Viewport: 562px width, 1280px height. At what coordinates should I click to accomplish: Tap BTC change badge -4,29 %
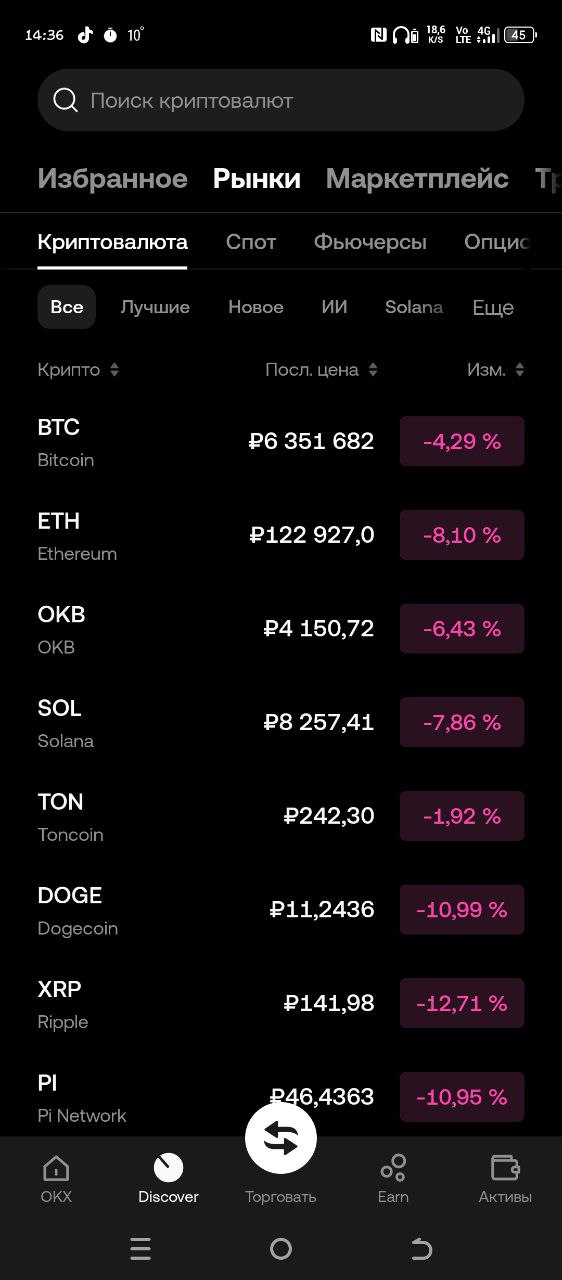[462, 441]
